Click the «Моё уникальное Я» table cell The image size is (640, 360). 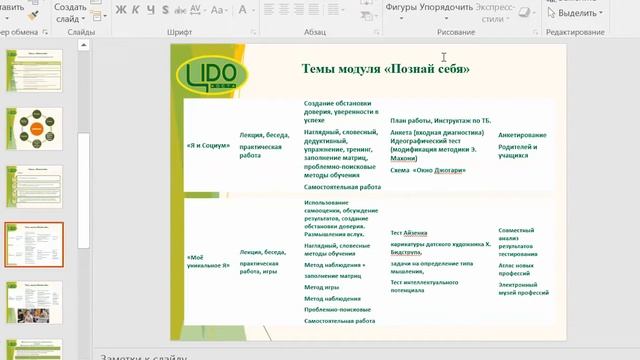[x=208, y=261]
